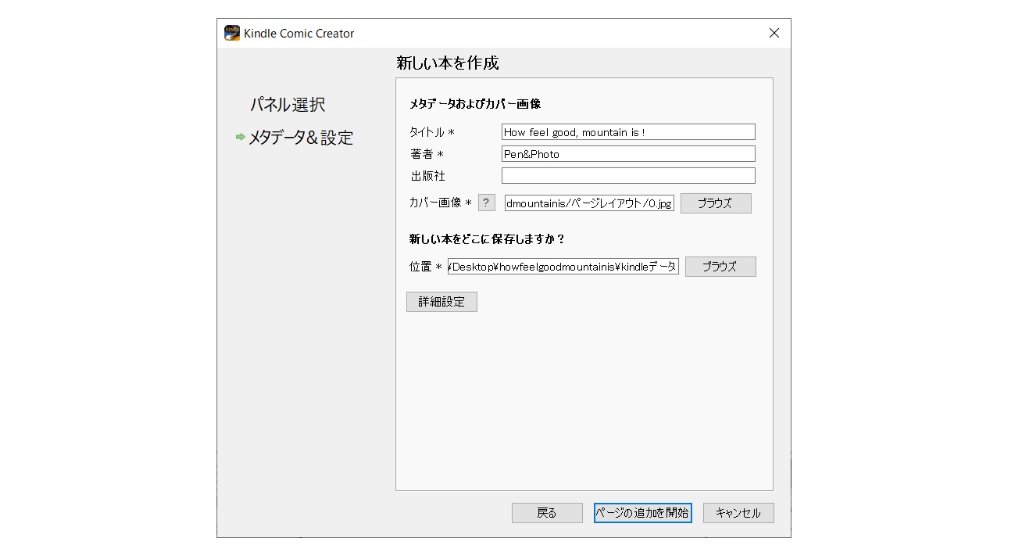Go back with the 戻る button
This screenshot has width=1013, height=546.
click(547, 513)
